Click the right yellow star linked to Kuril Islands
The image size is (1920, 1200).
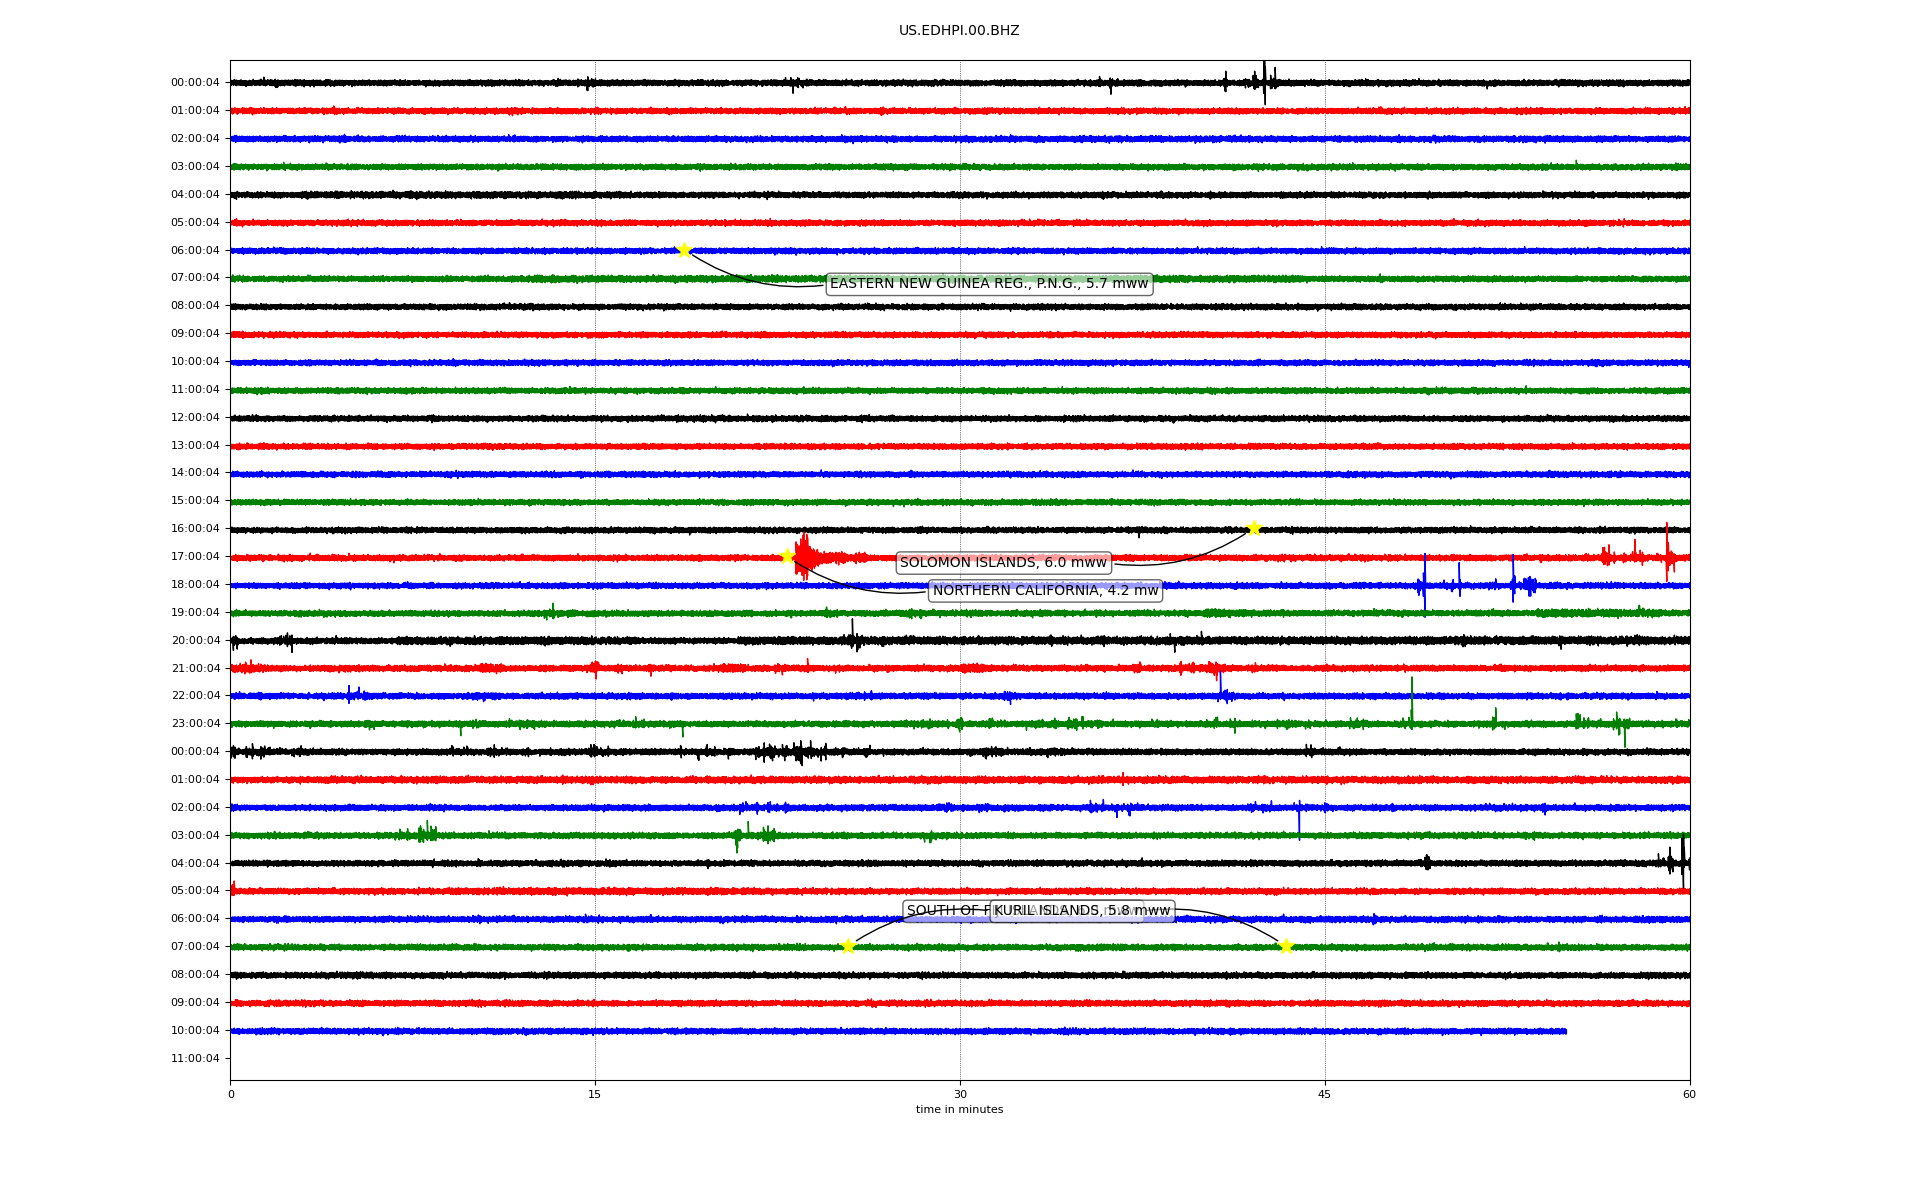coord(1286,946)
